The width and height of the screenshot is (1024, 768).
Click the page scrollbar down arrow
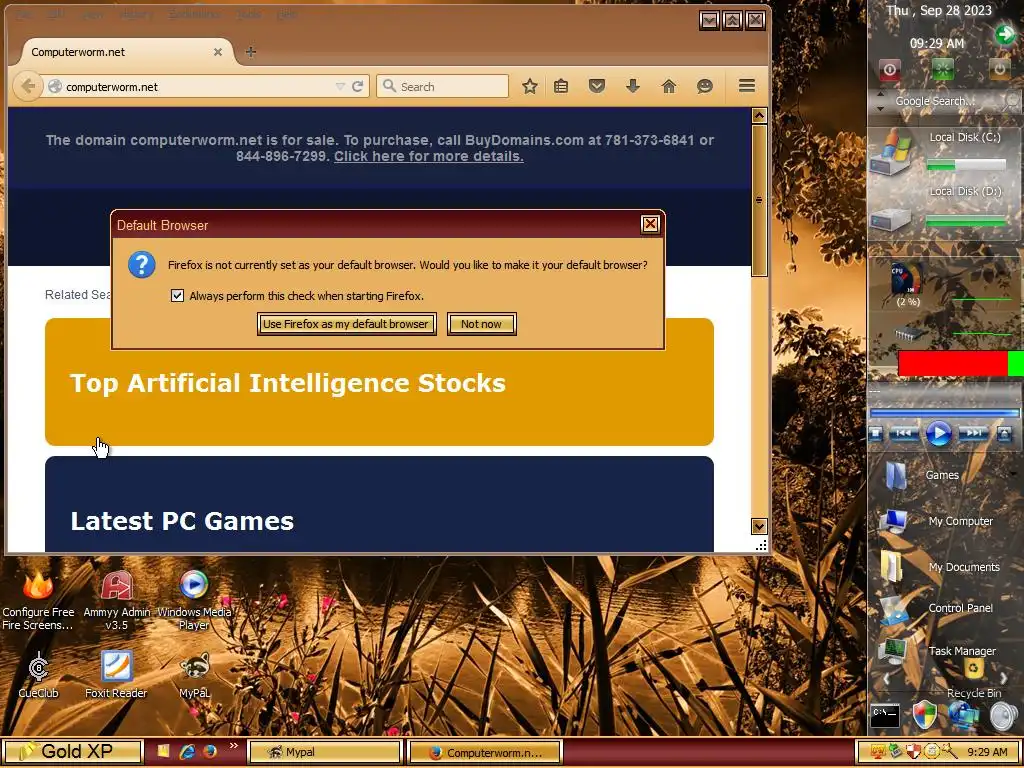(x=759, y=526)
